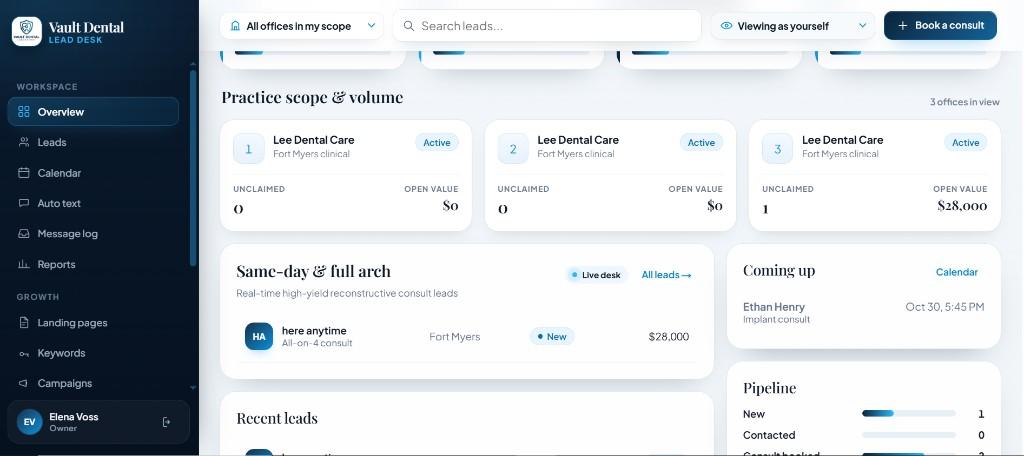Click the Overview grid icon
This screenshot has height=456, width=1024.
(x=24, y=112)
